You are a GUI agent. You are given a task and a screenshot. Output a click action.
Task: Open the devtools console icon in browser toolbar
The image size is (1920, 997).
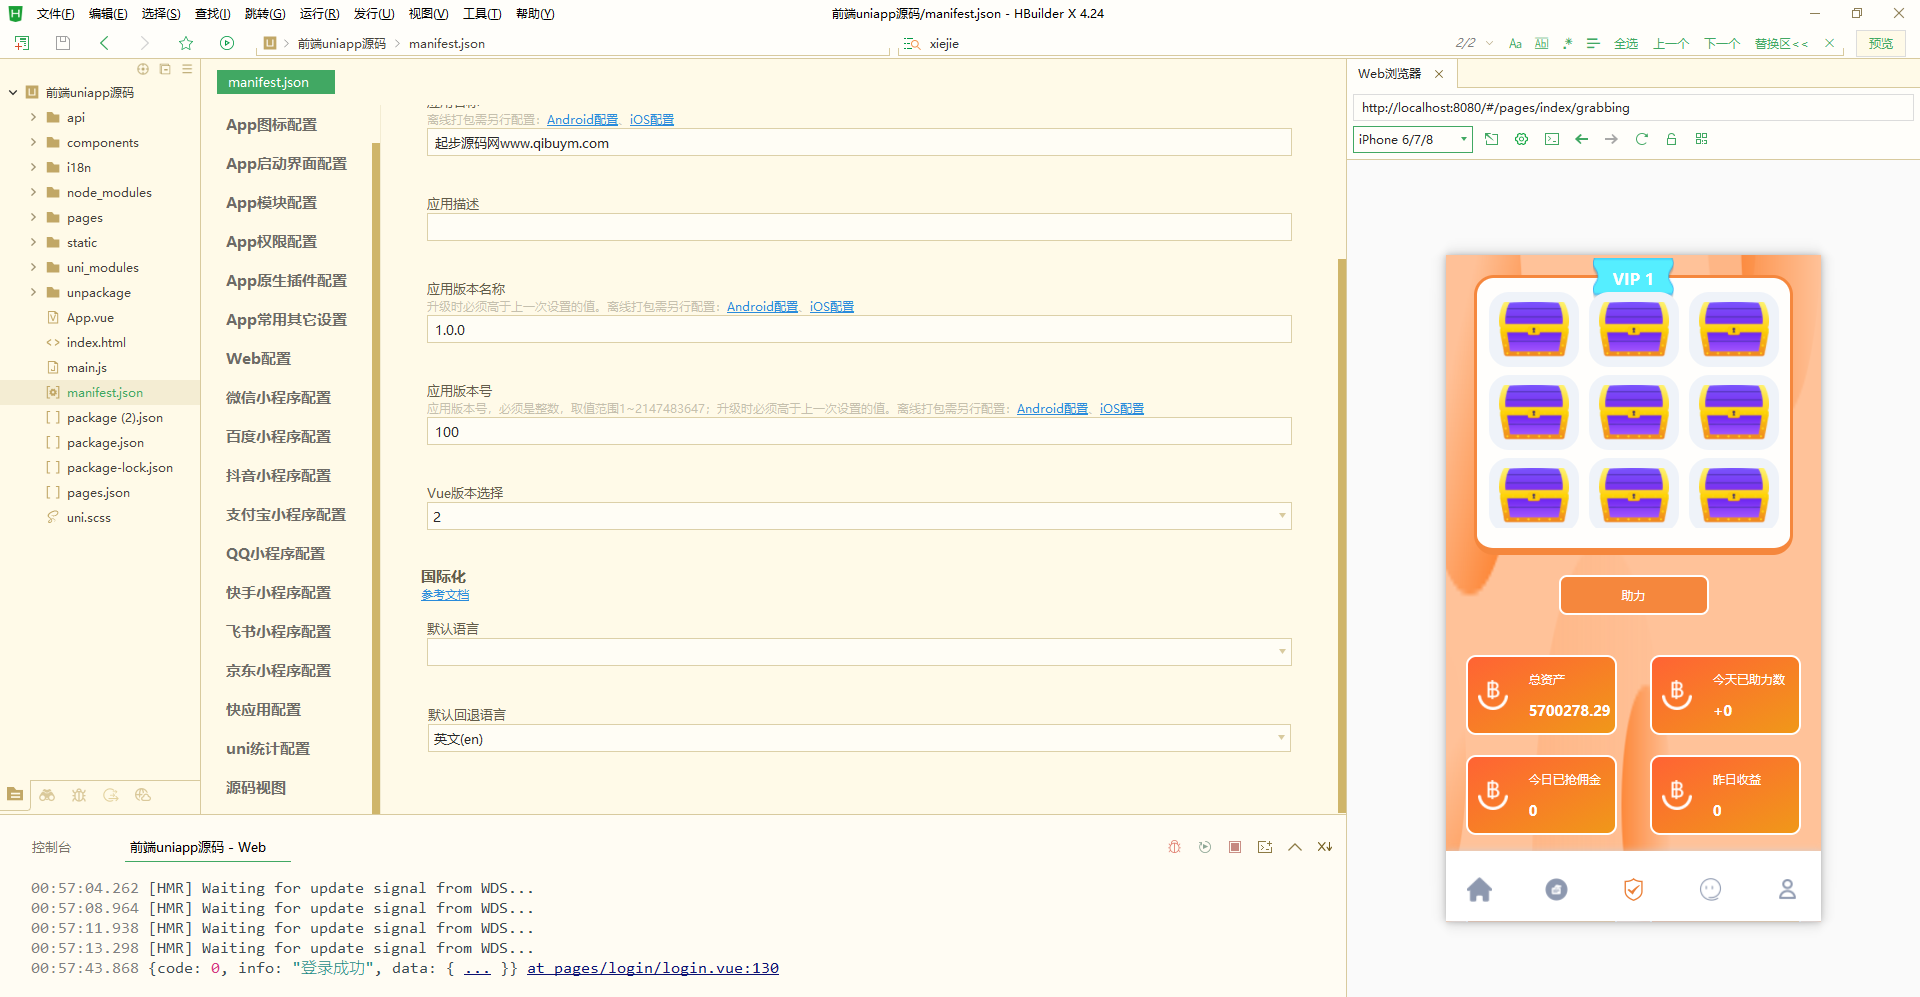pos(1551,139)
